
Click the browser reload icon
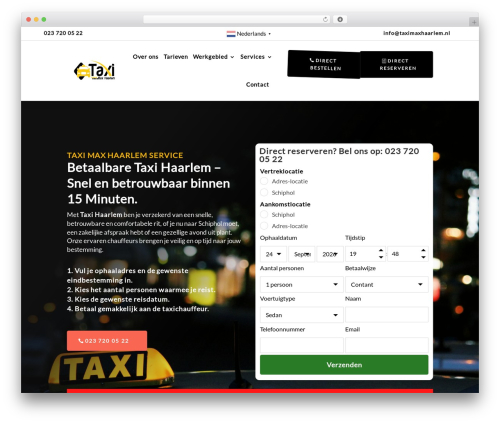pyautogui.click(x=325, y=19)
